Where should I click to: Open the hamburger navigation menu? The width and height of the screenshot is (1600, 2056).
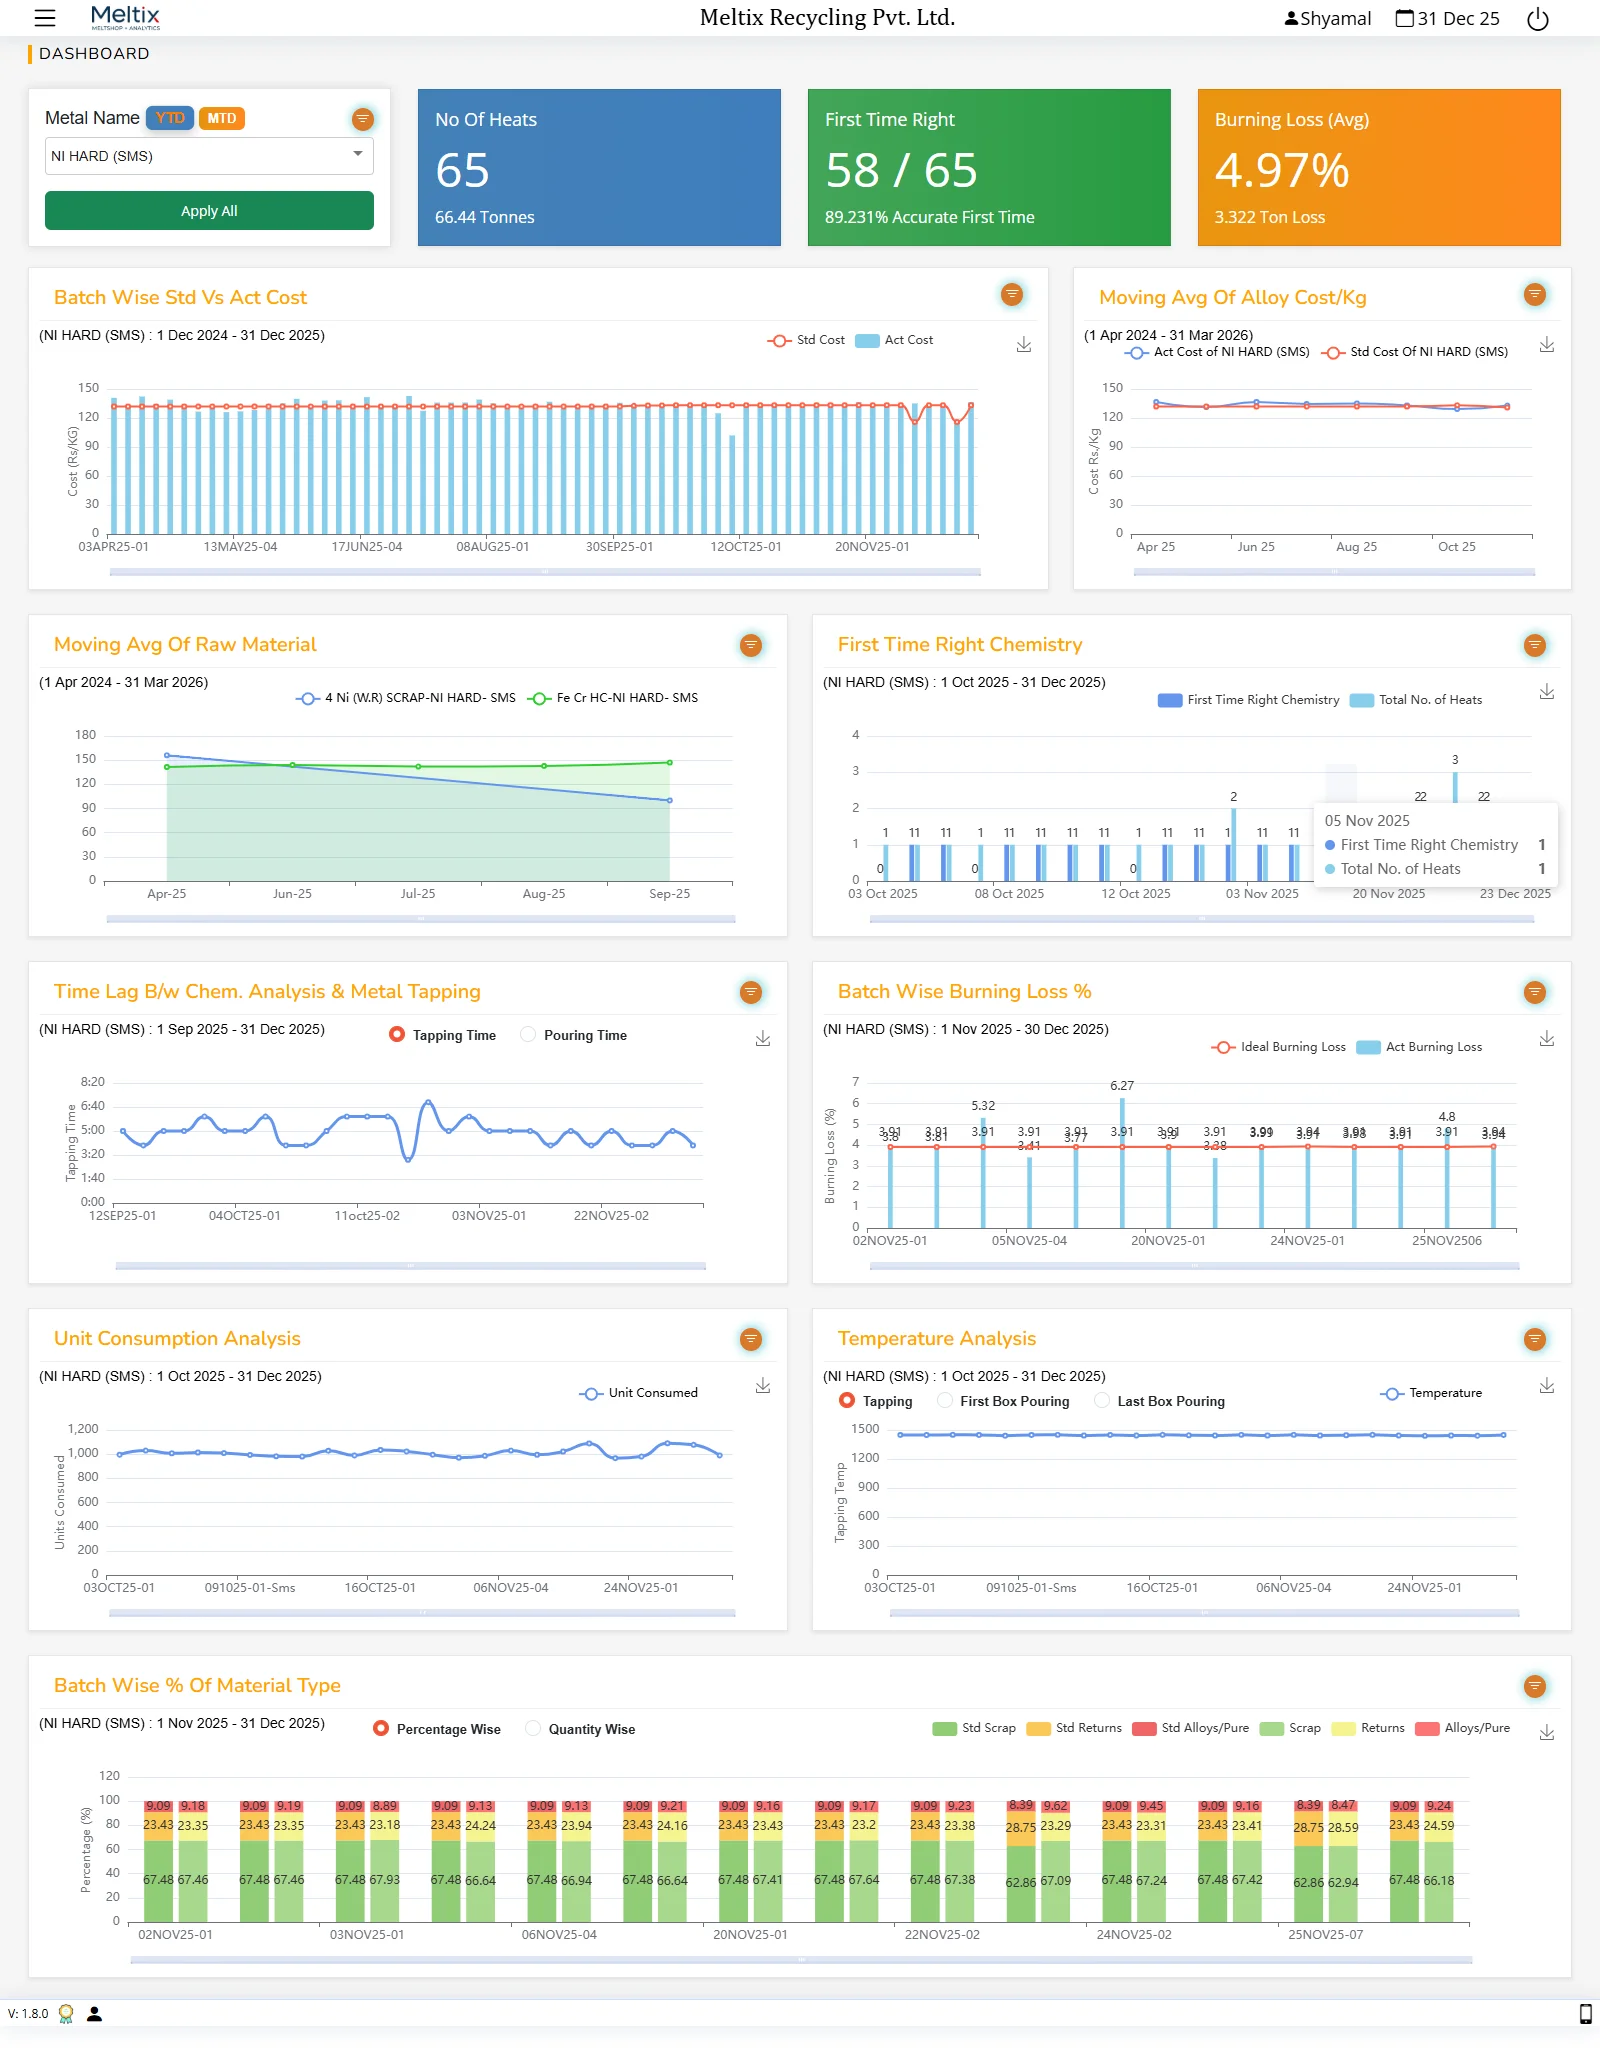coord(45,18)
